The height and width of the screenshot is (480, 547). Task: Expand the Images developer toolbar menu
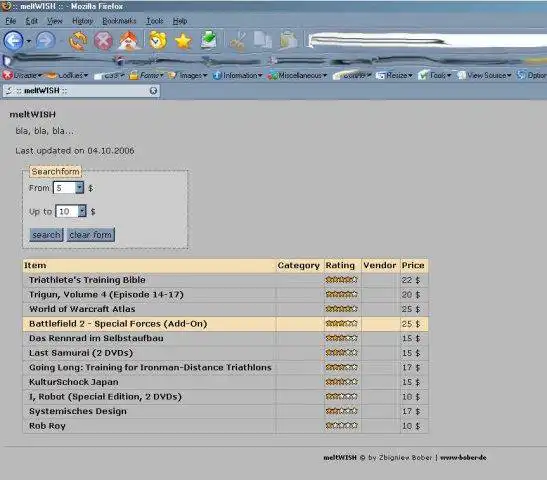coord(188,75)
